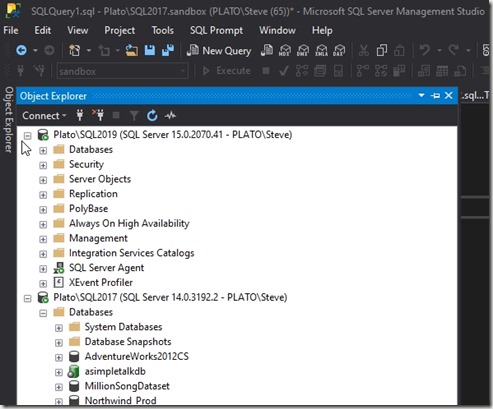Click the Results to Grid icon
Image resolution: width=493 pixels, height=409 pixels.
[x=442, y=71]
